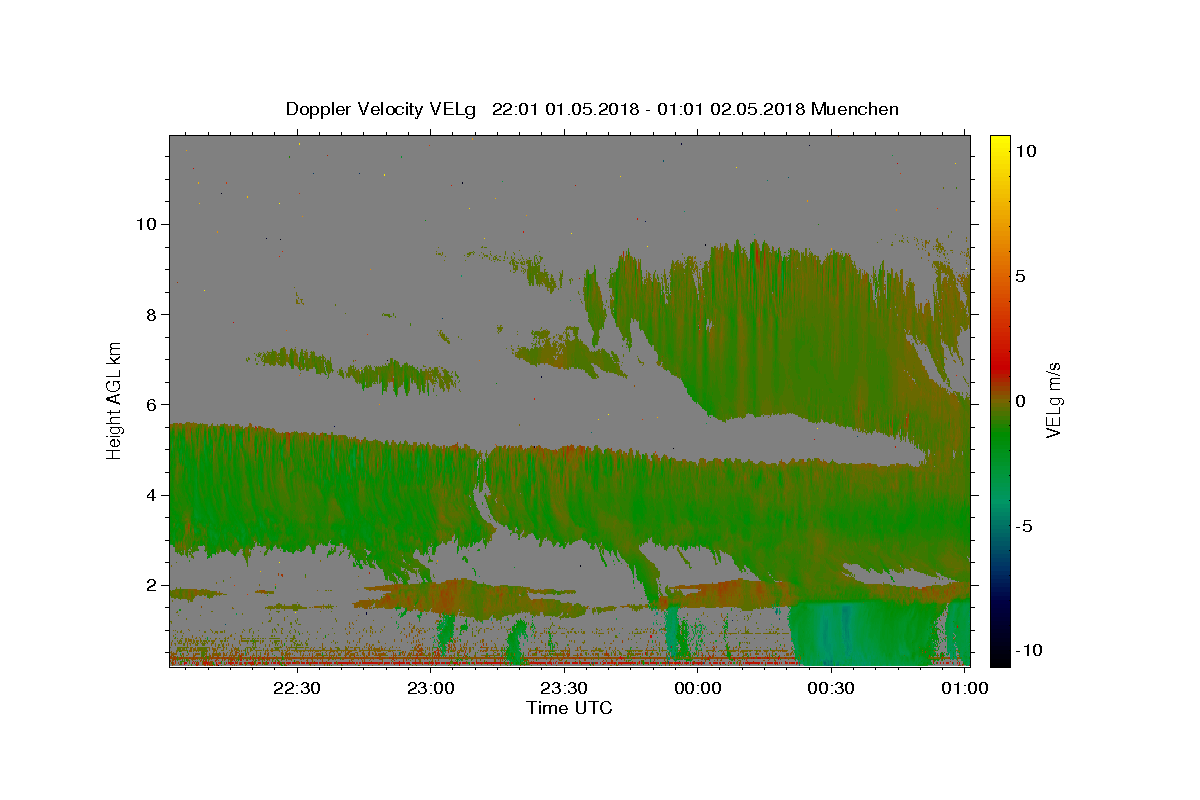Click the 'VELg m/s' colorbar label
This screenshot has height=800, width=1200.
[1053, 400]
